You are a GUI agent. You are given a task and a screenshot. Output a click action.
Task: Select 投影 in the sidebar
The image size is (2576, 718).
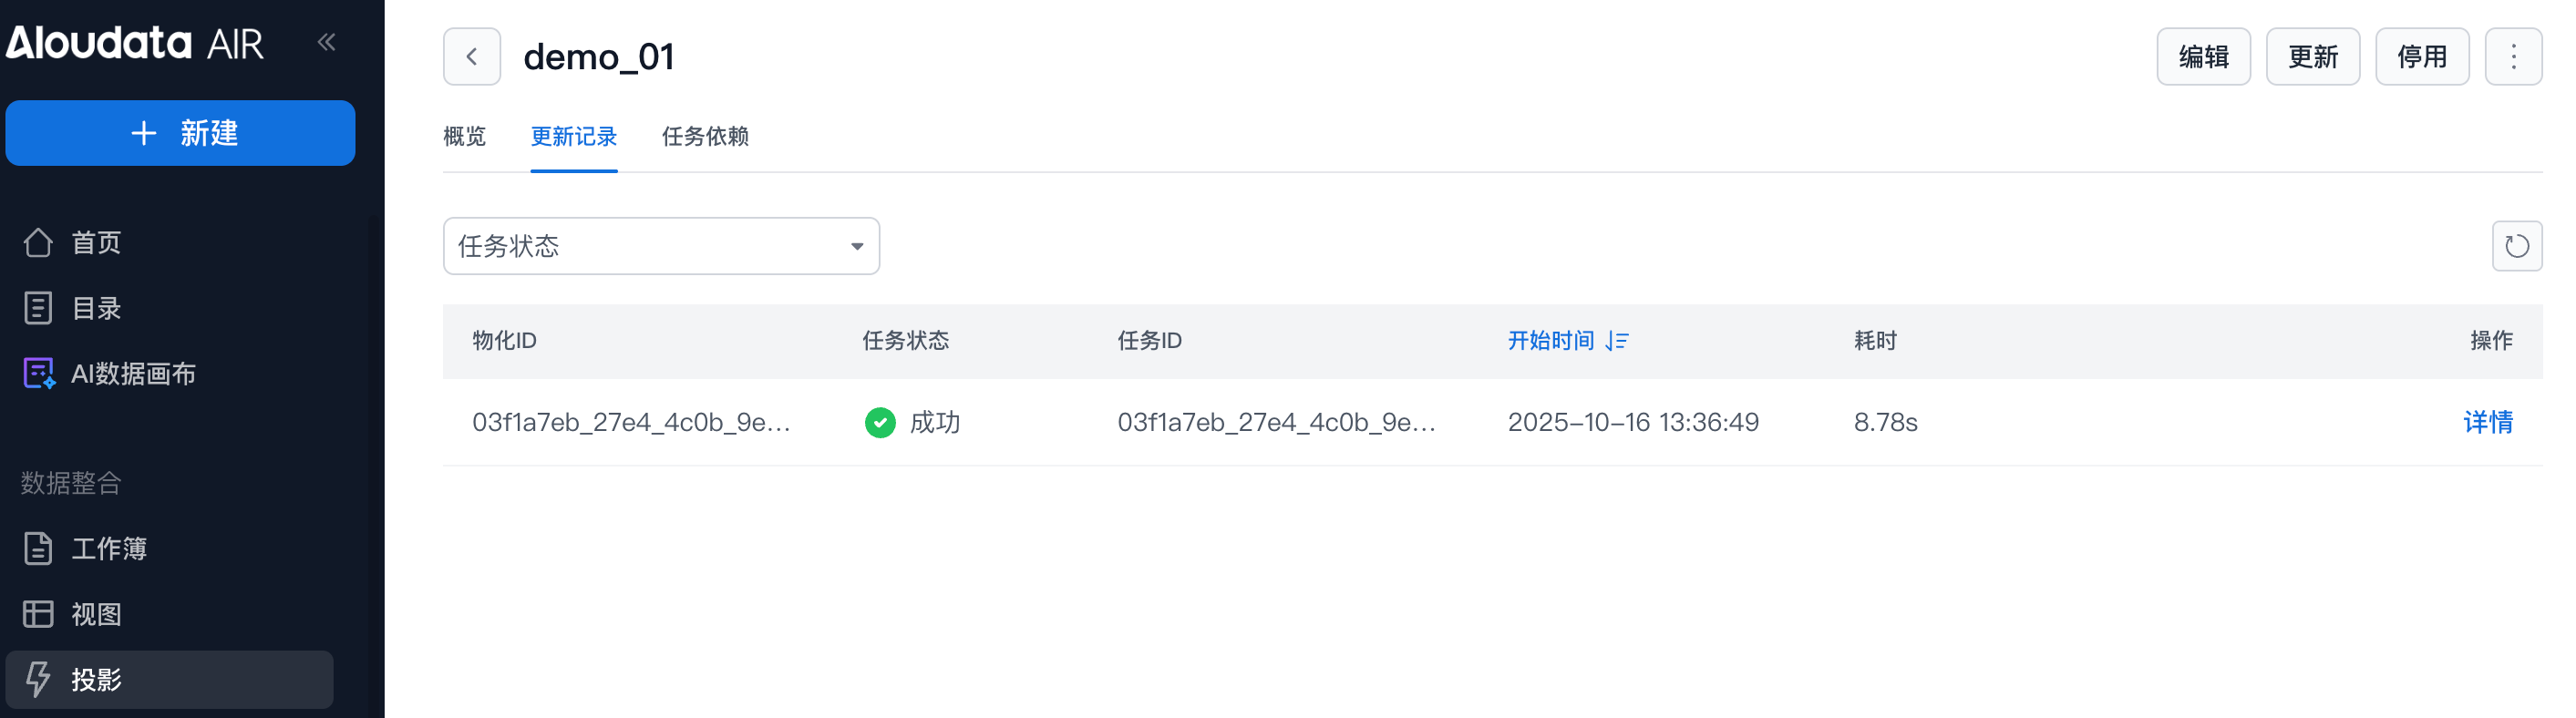point(96,680)
